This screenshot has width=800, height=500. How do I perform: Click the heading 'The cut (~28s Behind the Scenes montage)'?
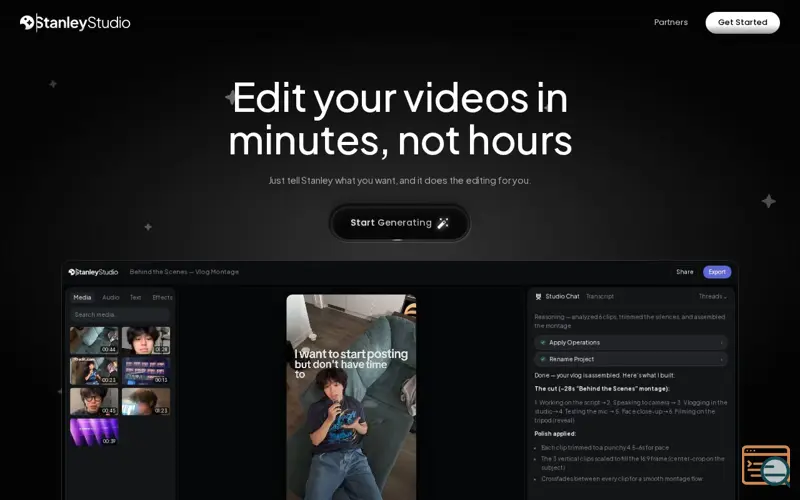tap(602, 389)
